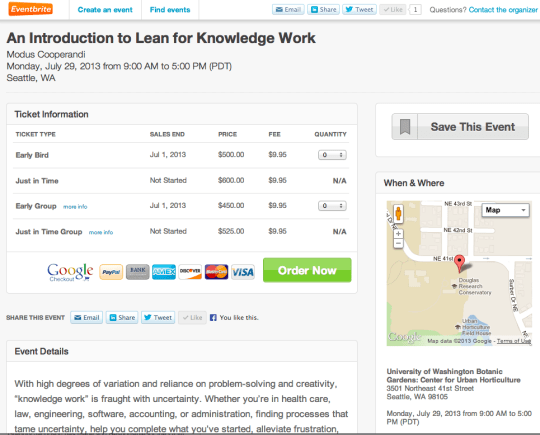Image resolution: width=540 pixels, height=435 pixels.
Task: Open the Map type dropdown
Action: coord(505,210)
